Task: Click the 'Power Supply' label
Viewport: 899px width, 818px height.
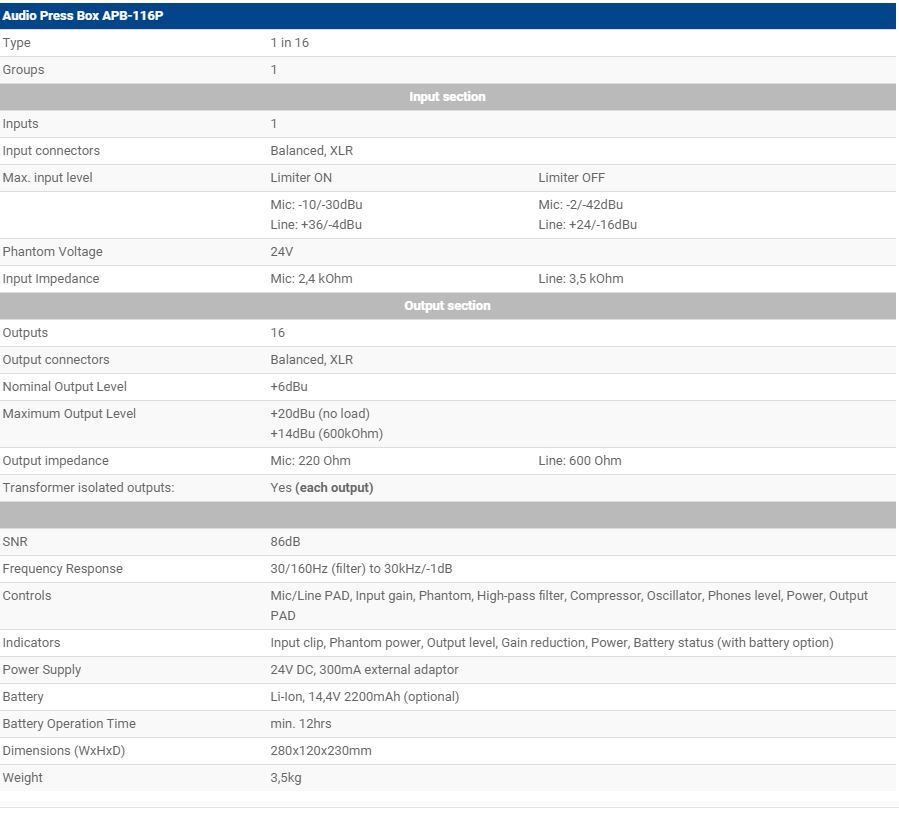Action: pos(42,670)
